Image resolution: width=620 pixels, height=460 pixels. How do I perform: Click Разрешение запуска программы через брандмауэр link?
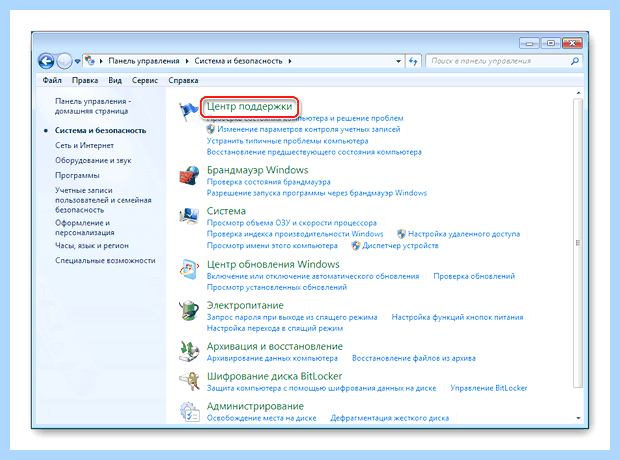click(317, 193)
